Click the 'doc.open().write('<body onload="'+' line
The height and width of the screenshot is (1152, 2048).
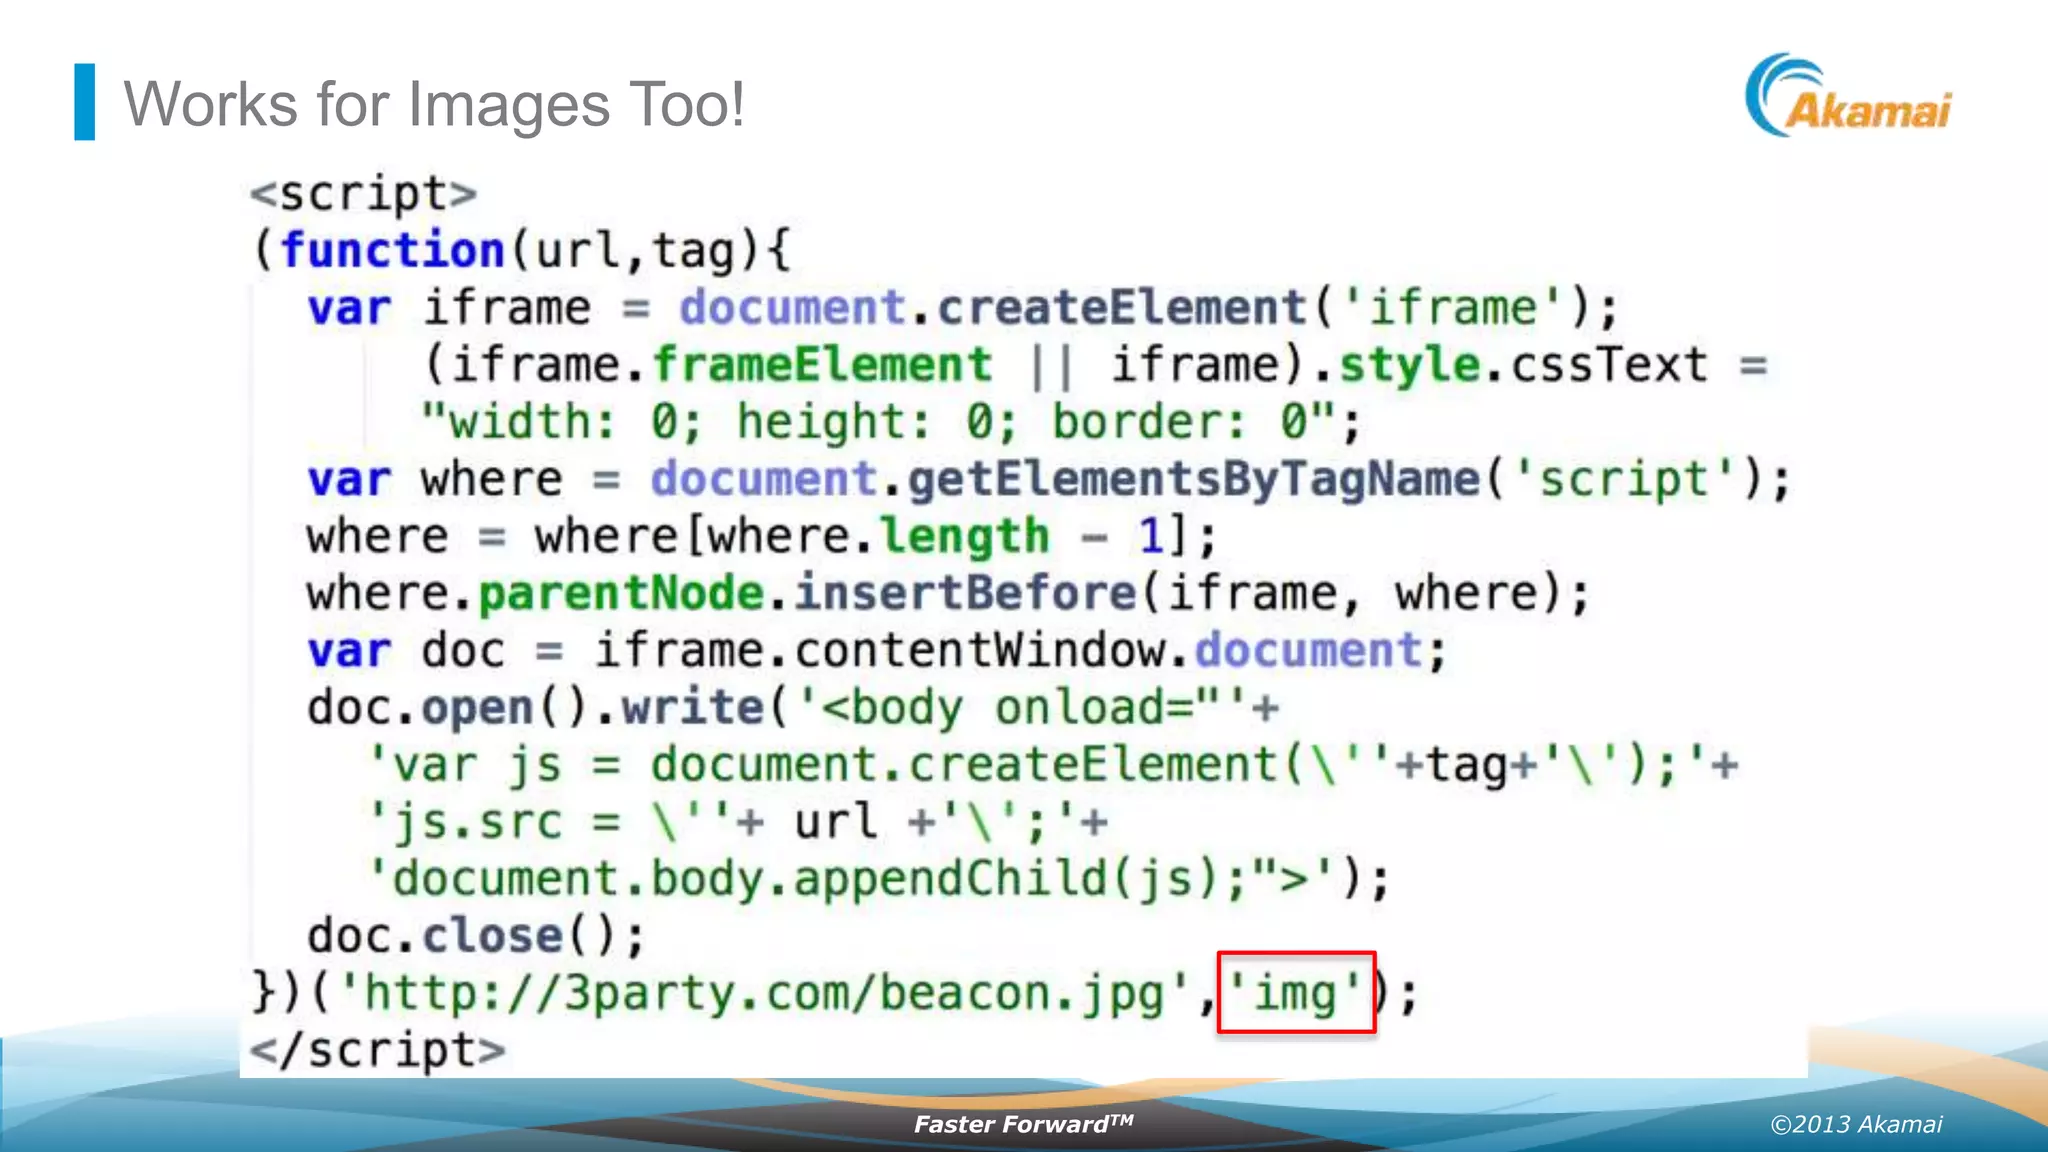[x=793, y=708]
